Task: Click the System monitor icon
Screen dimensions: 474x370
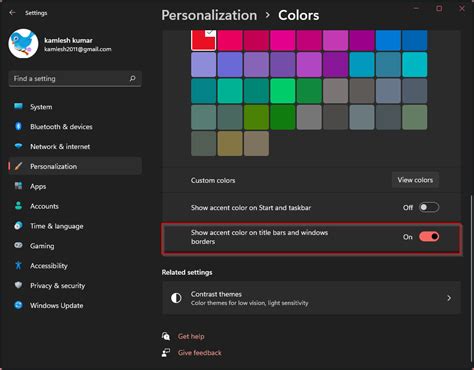Action: [18, 106]
